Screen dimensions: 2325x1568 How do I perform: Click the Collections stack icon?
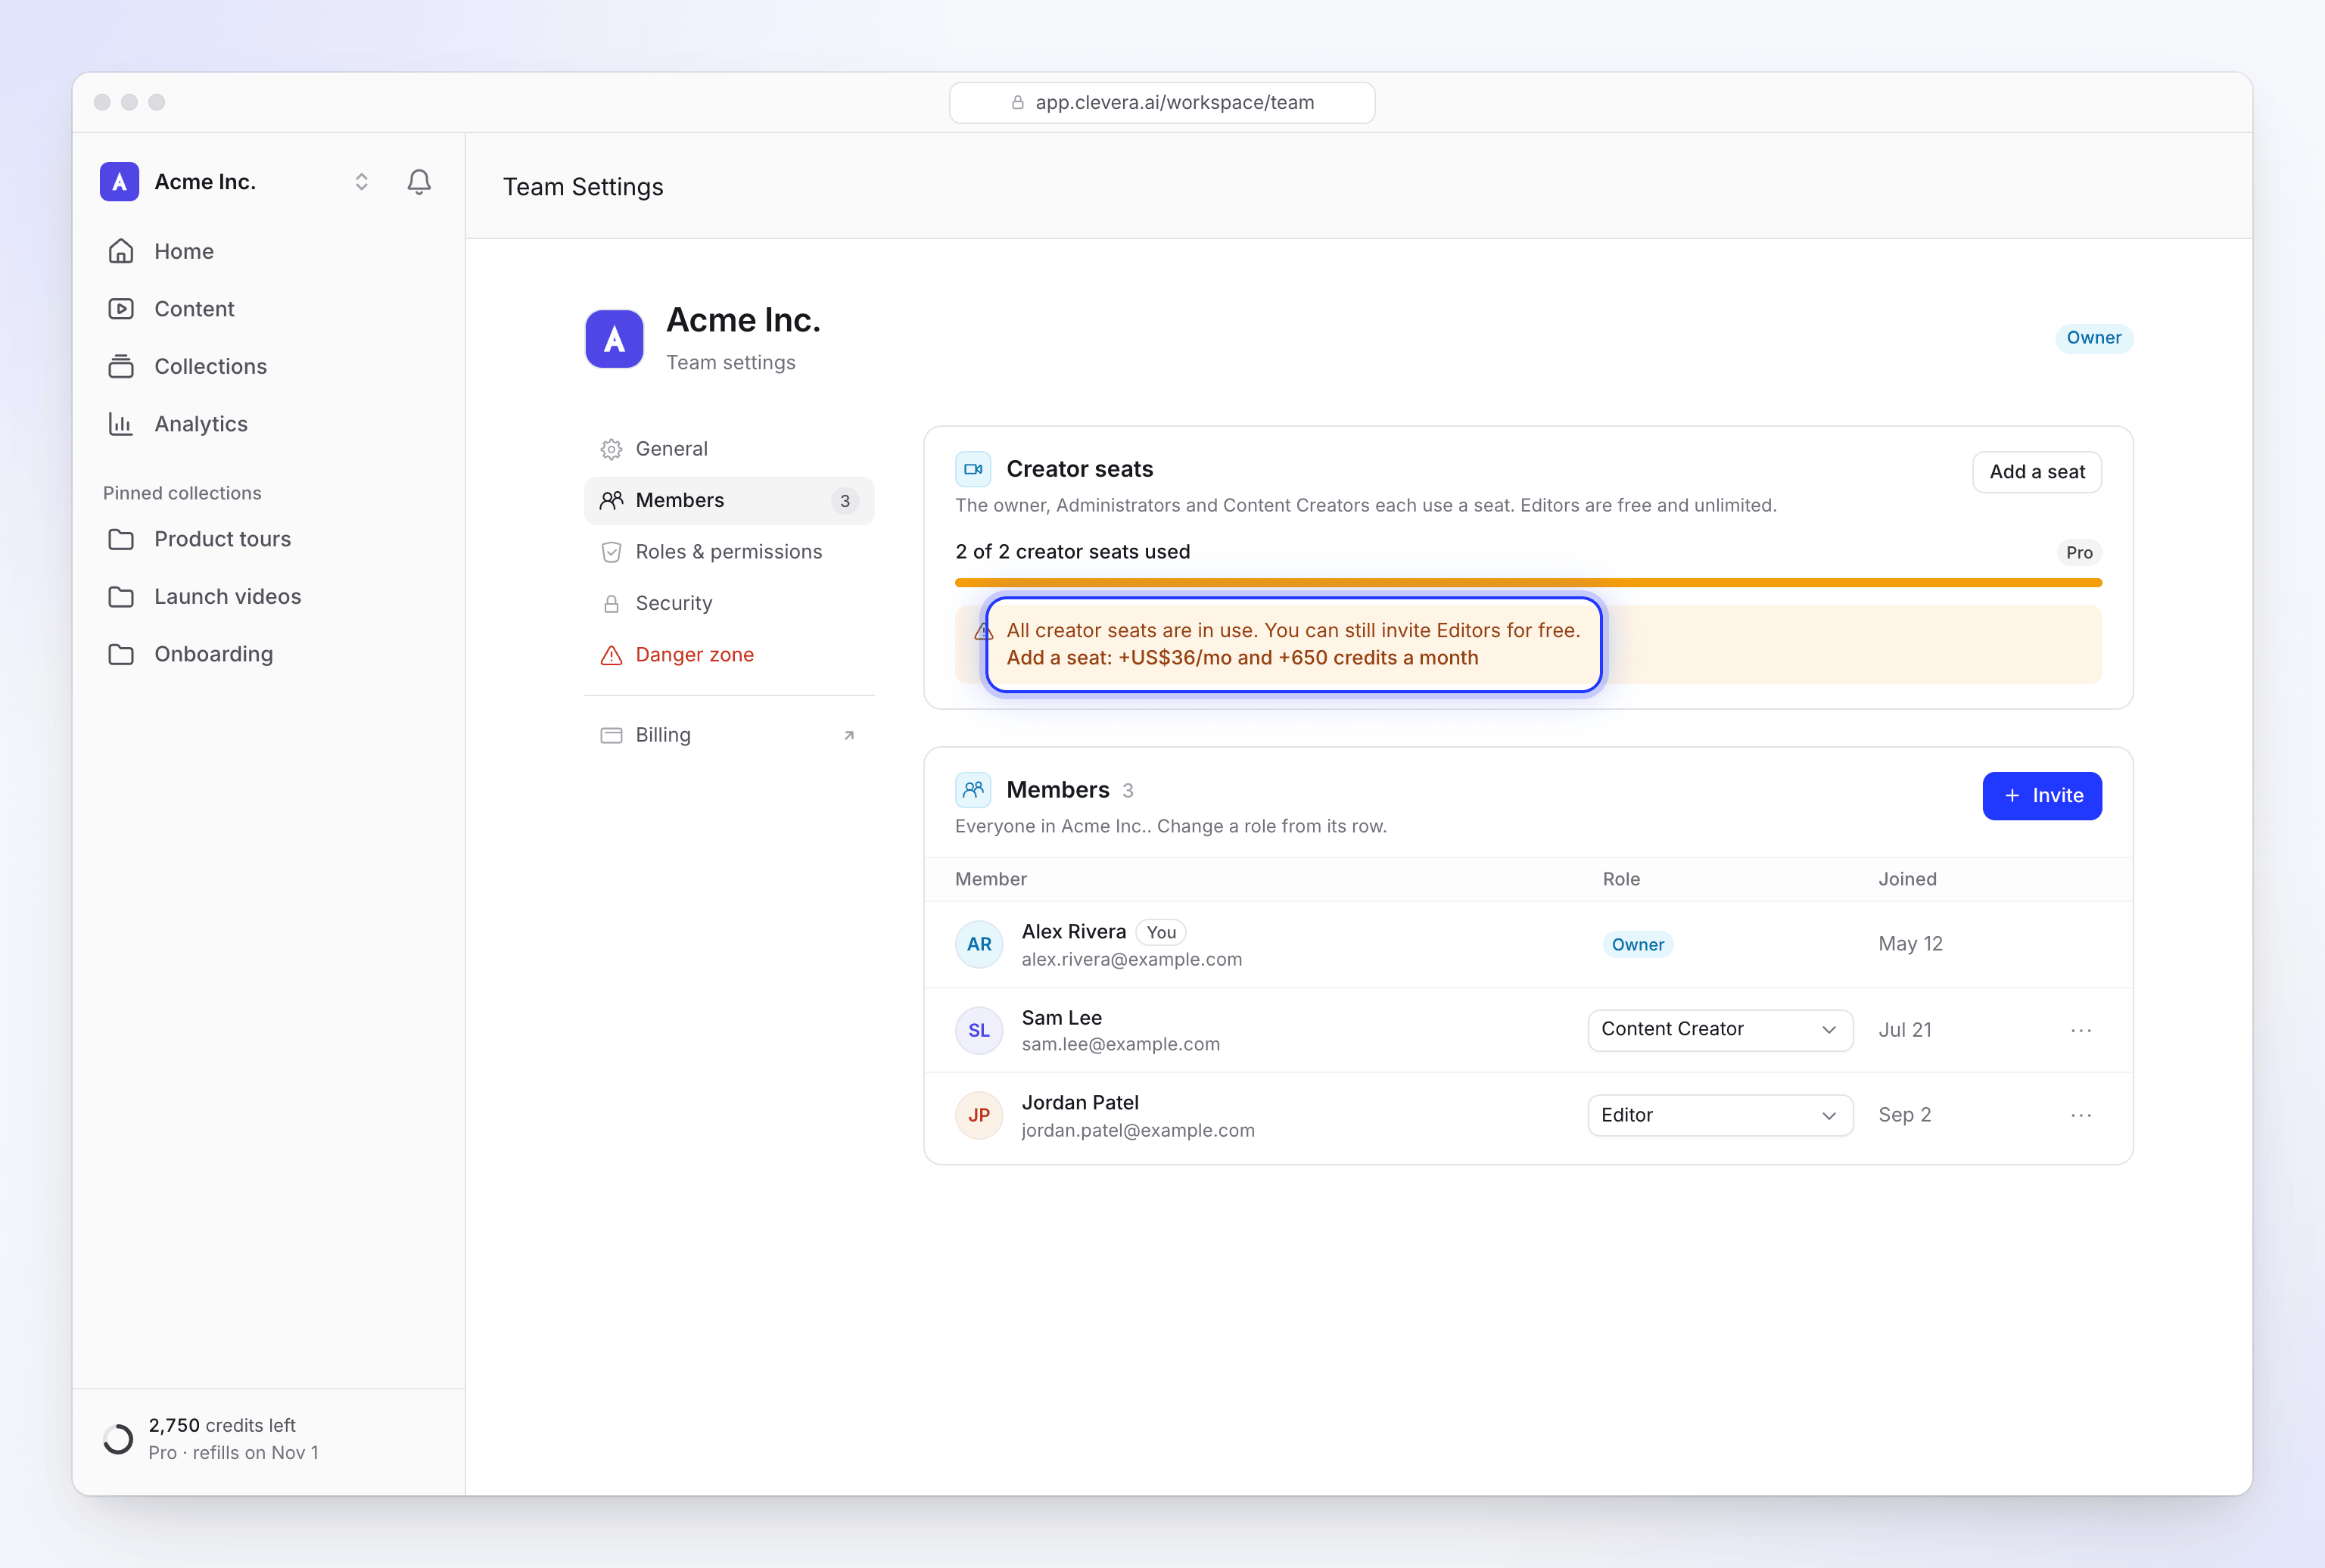click(121, 366)
